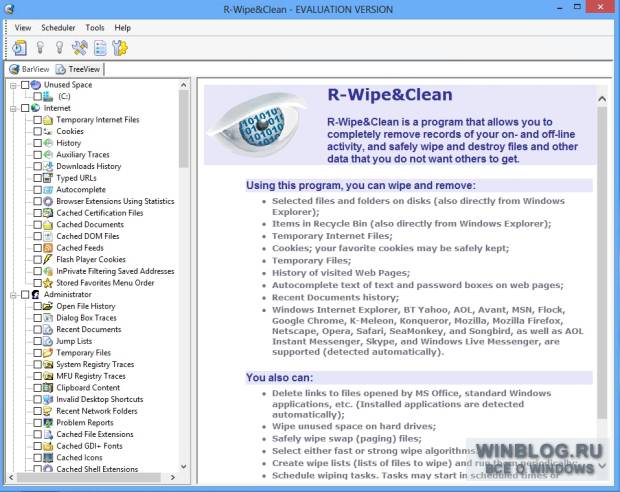Screen dimensions: 620x492
Task: Switch to the BarView tab
Action: pyautogui.click(x=30, y=69)
